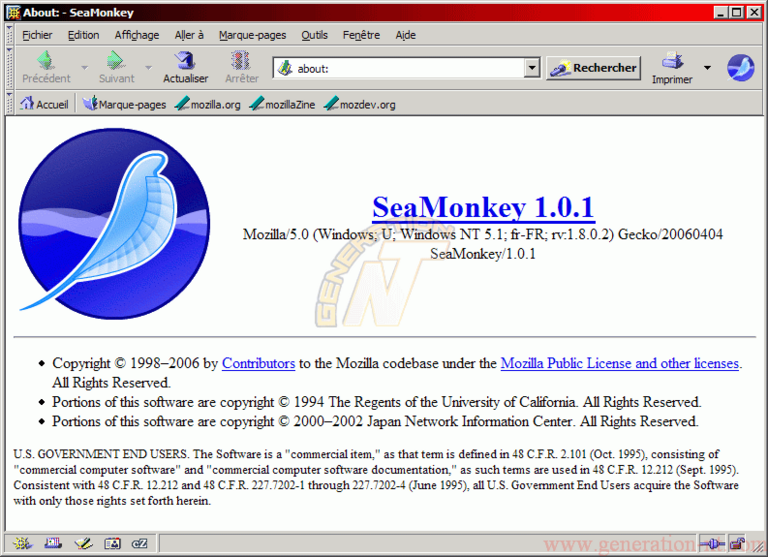Image resolution: width=768 pixels, height=557 pixels.
Task: Open Address Book from the status bar icon
Action: pos(112,543)
